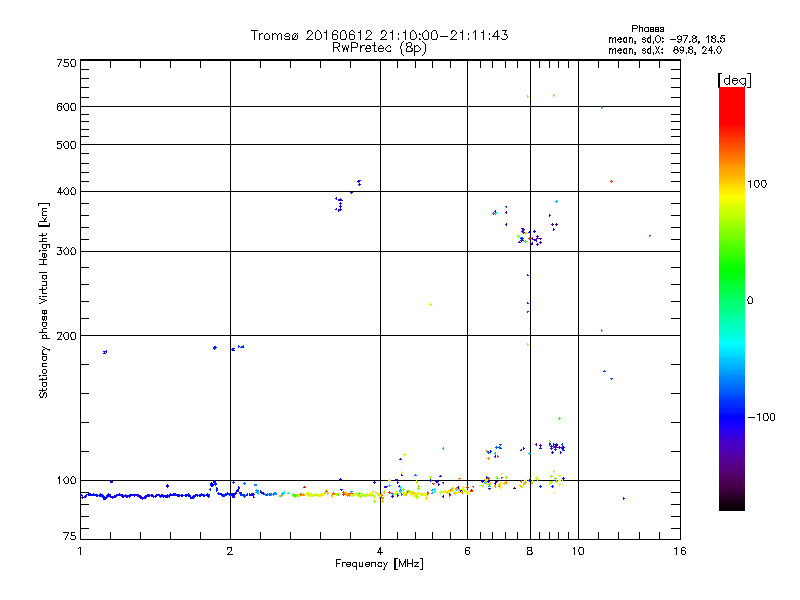Image resolution: width=800 pixels, height=600 pixels.
Task: Click the y-axis tick label '400'
Action: pos(66,191)
